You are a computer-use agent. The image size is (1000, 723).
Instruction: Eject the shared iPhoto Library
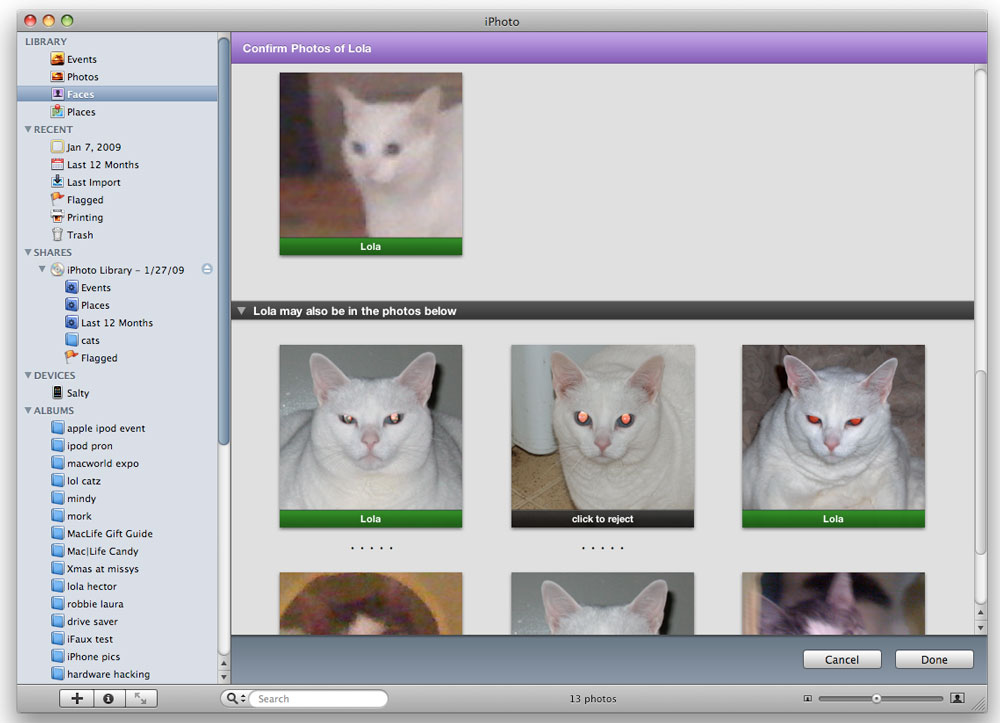pyautogui.click(x=207, y=270)
